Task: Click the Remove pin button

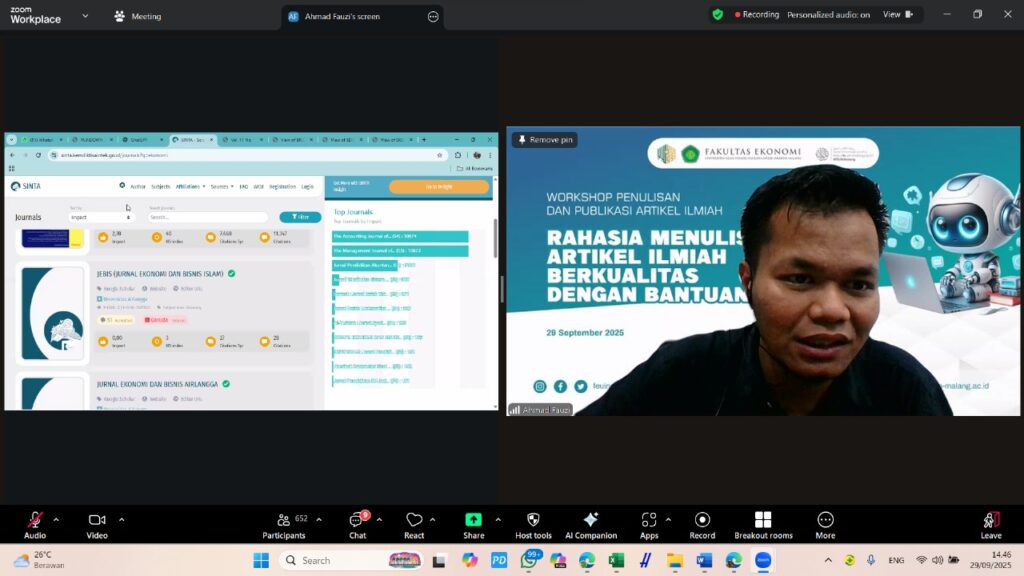Action: (545, 140)
